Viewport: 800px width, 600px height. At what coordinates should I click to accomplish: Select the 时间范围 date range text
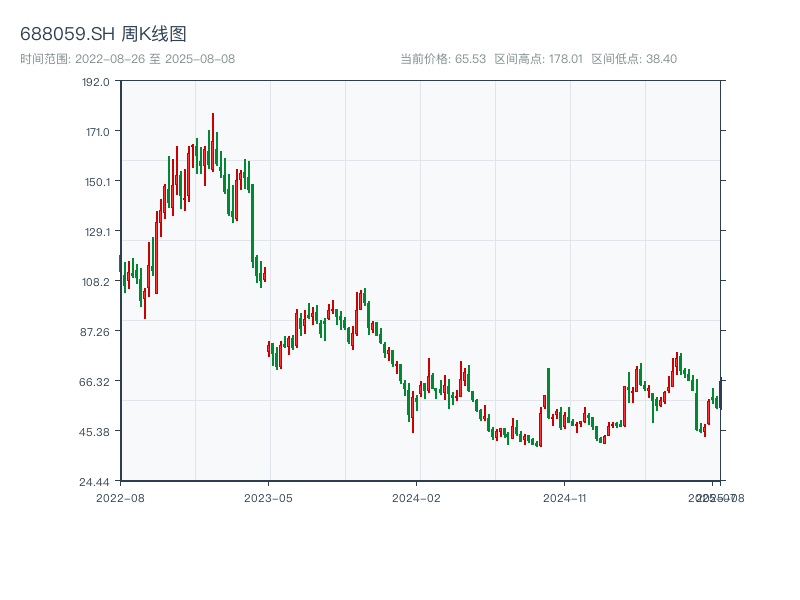pos(127,59)
